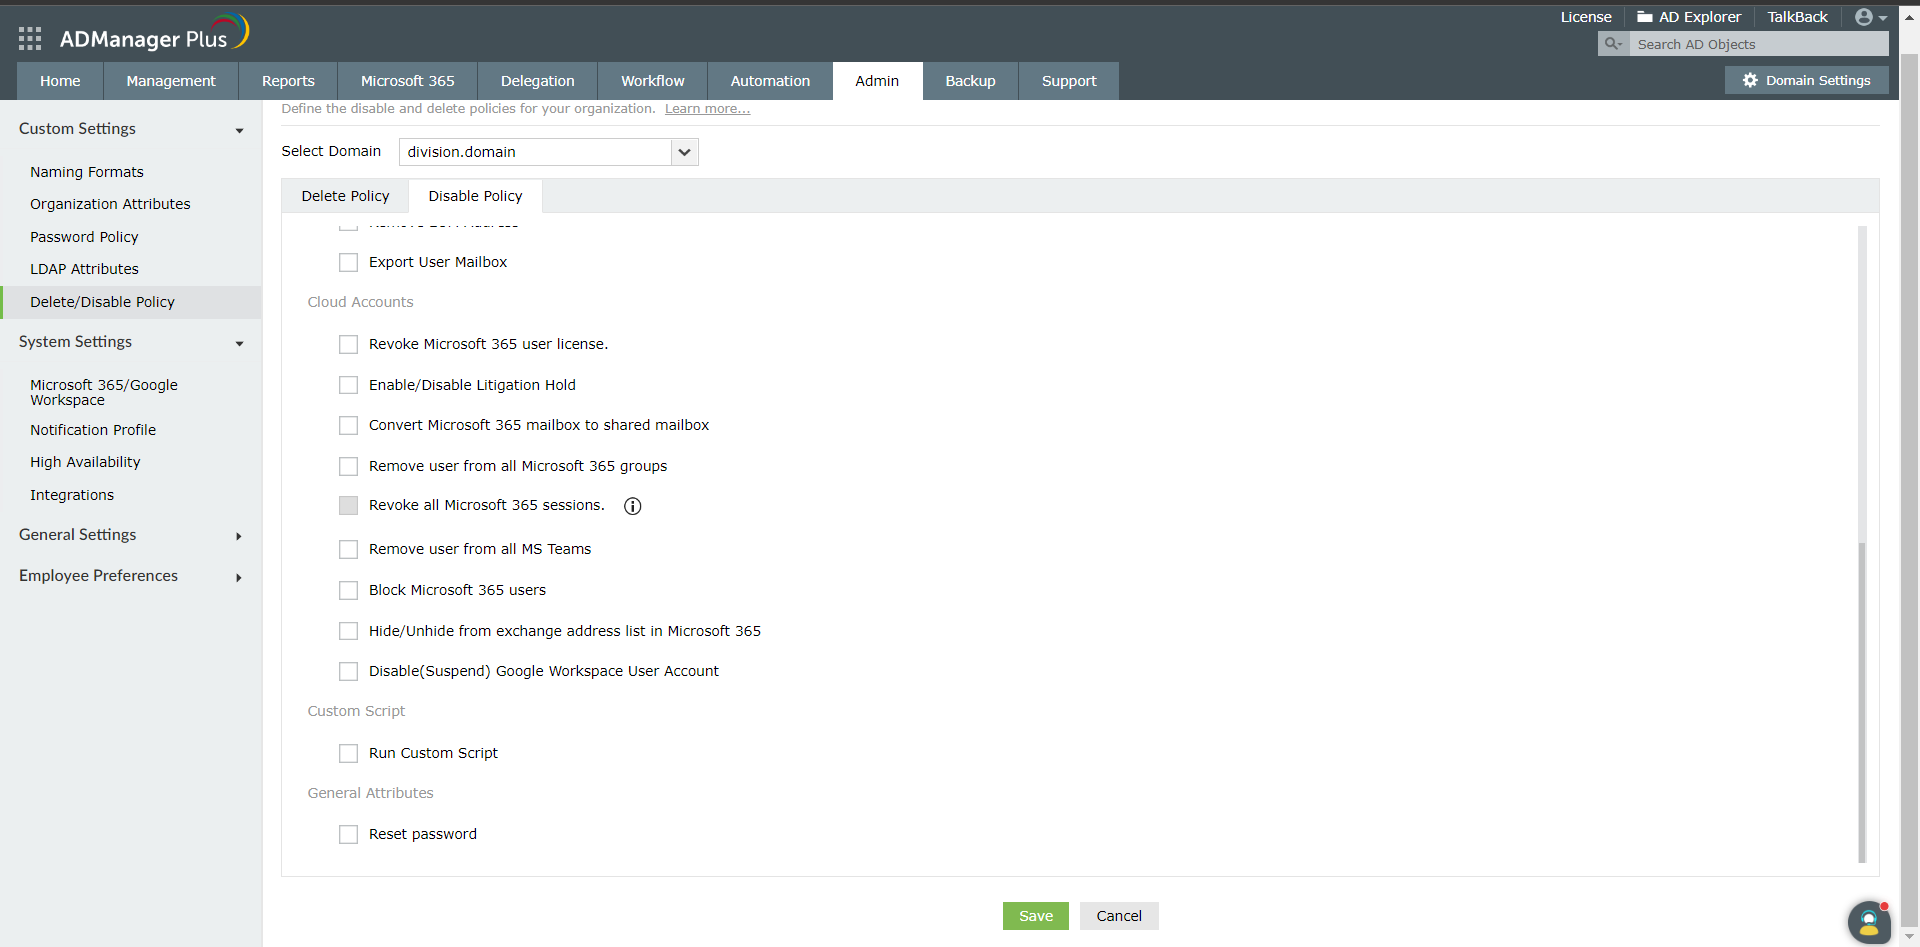
Task: Open the Microsoft 365 tab
Action: click(408, 81)
